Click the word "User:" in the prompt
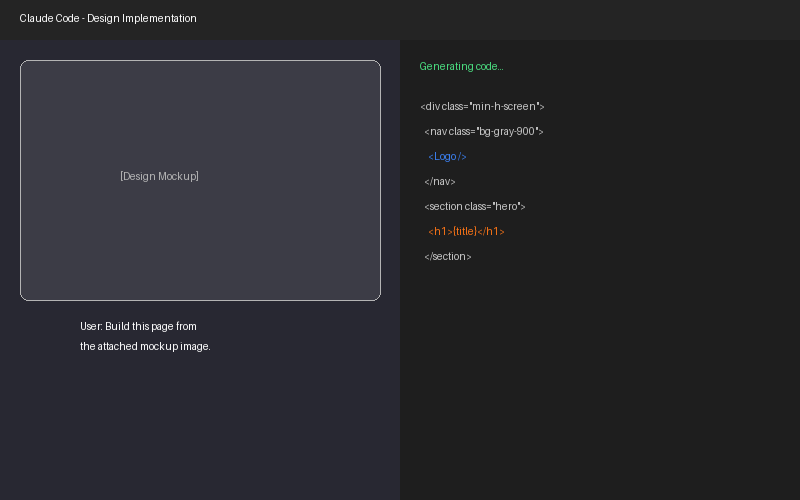This screenshot has height=500, width=800. pyautogui.click(x=92, y=327)
